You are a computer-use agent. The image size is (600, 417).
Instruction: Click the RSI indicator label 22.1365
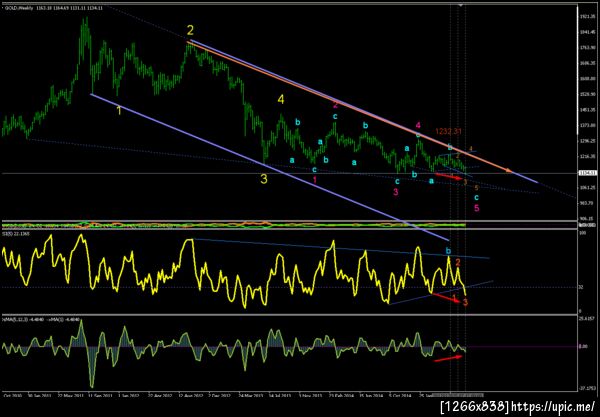tap(15, 233)
